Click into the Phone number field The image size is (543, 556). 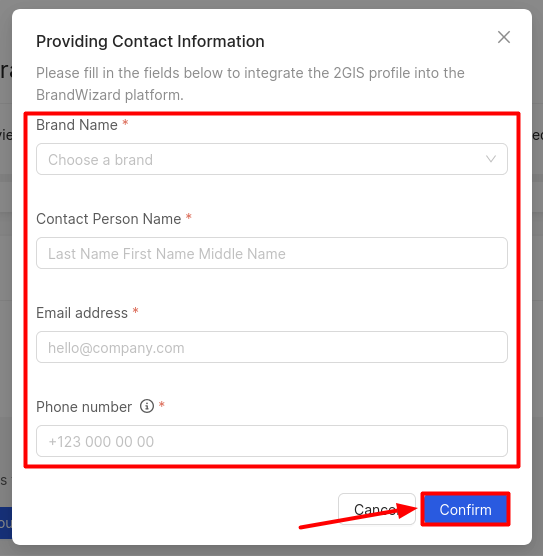[x=272, y=441]
